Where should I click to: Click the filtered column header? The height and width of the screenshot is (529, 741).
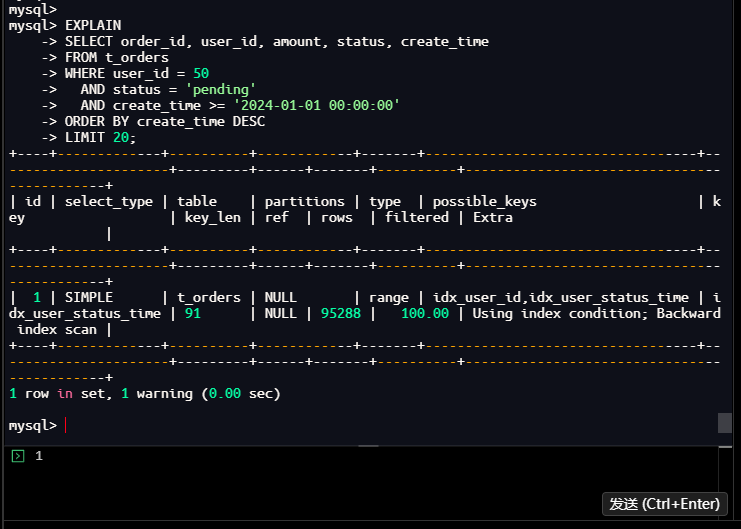click(417, 217)
